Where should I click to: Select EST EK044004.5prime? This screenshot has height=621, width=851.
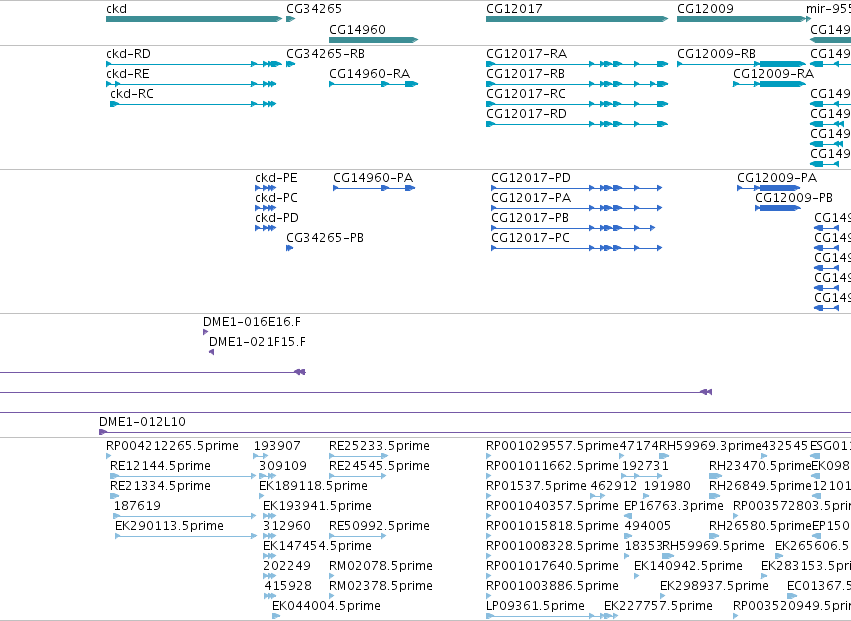coord(276,616)
